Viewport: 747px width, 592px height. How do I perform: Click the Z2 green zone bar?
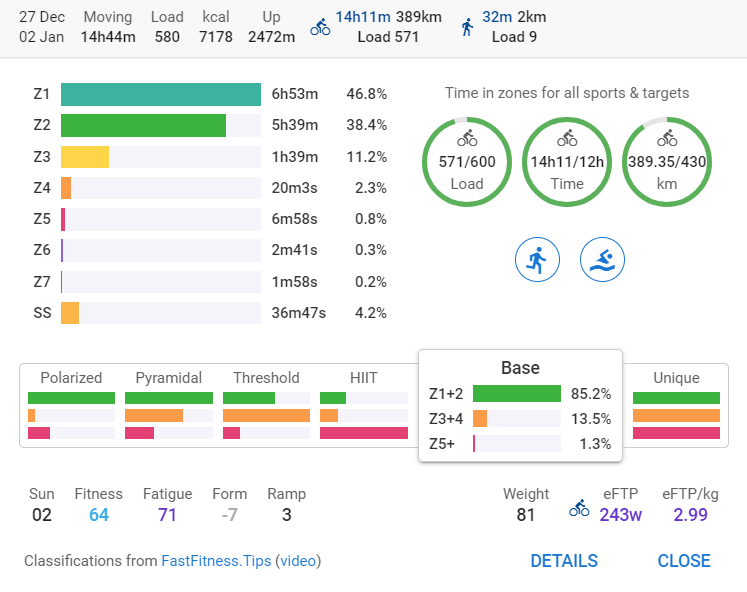[143, 125]
